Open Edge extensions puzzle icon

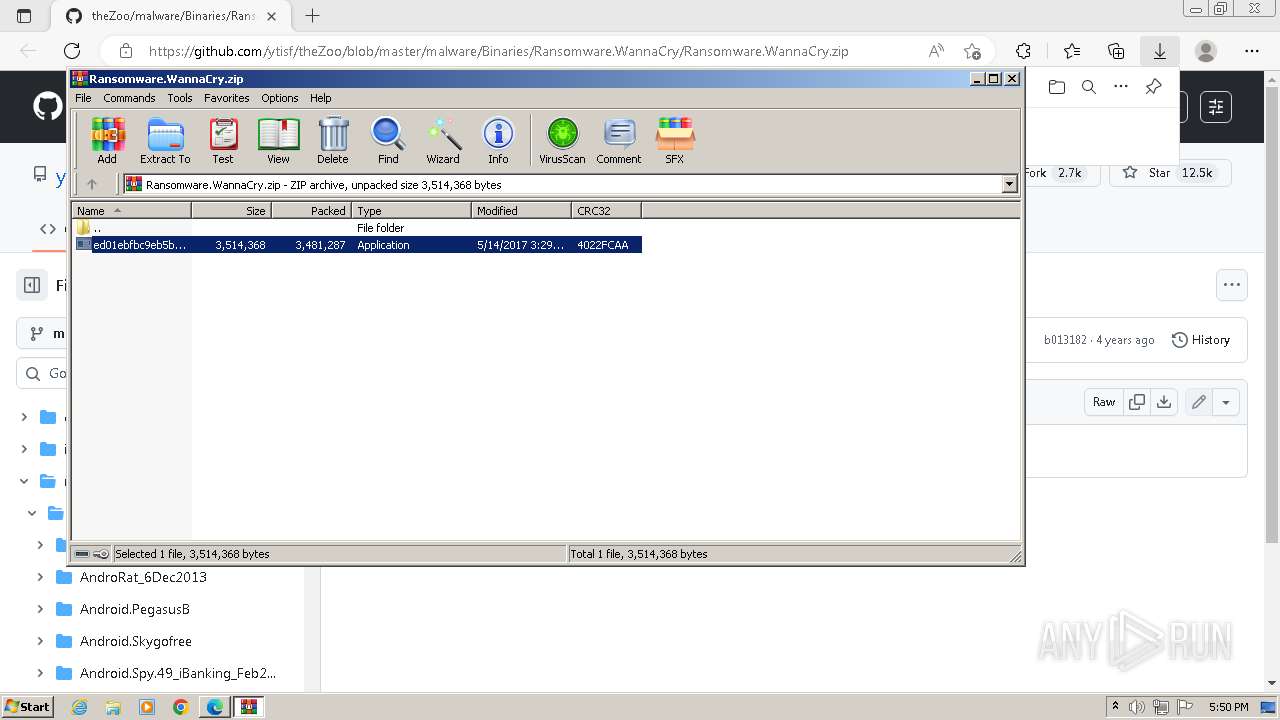tap(1023, 51)
